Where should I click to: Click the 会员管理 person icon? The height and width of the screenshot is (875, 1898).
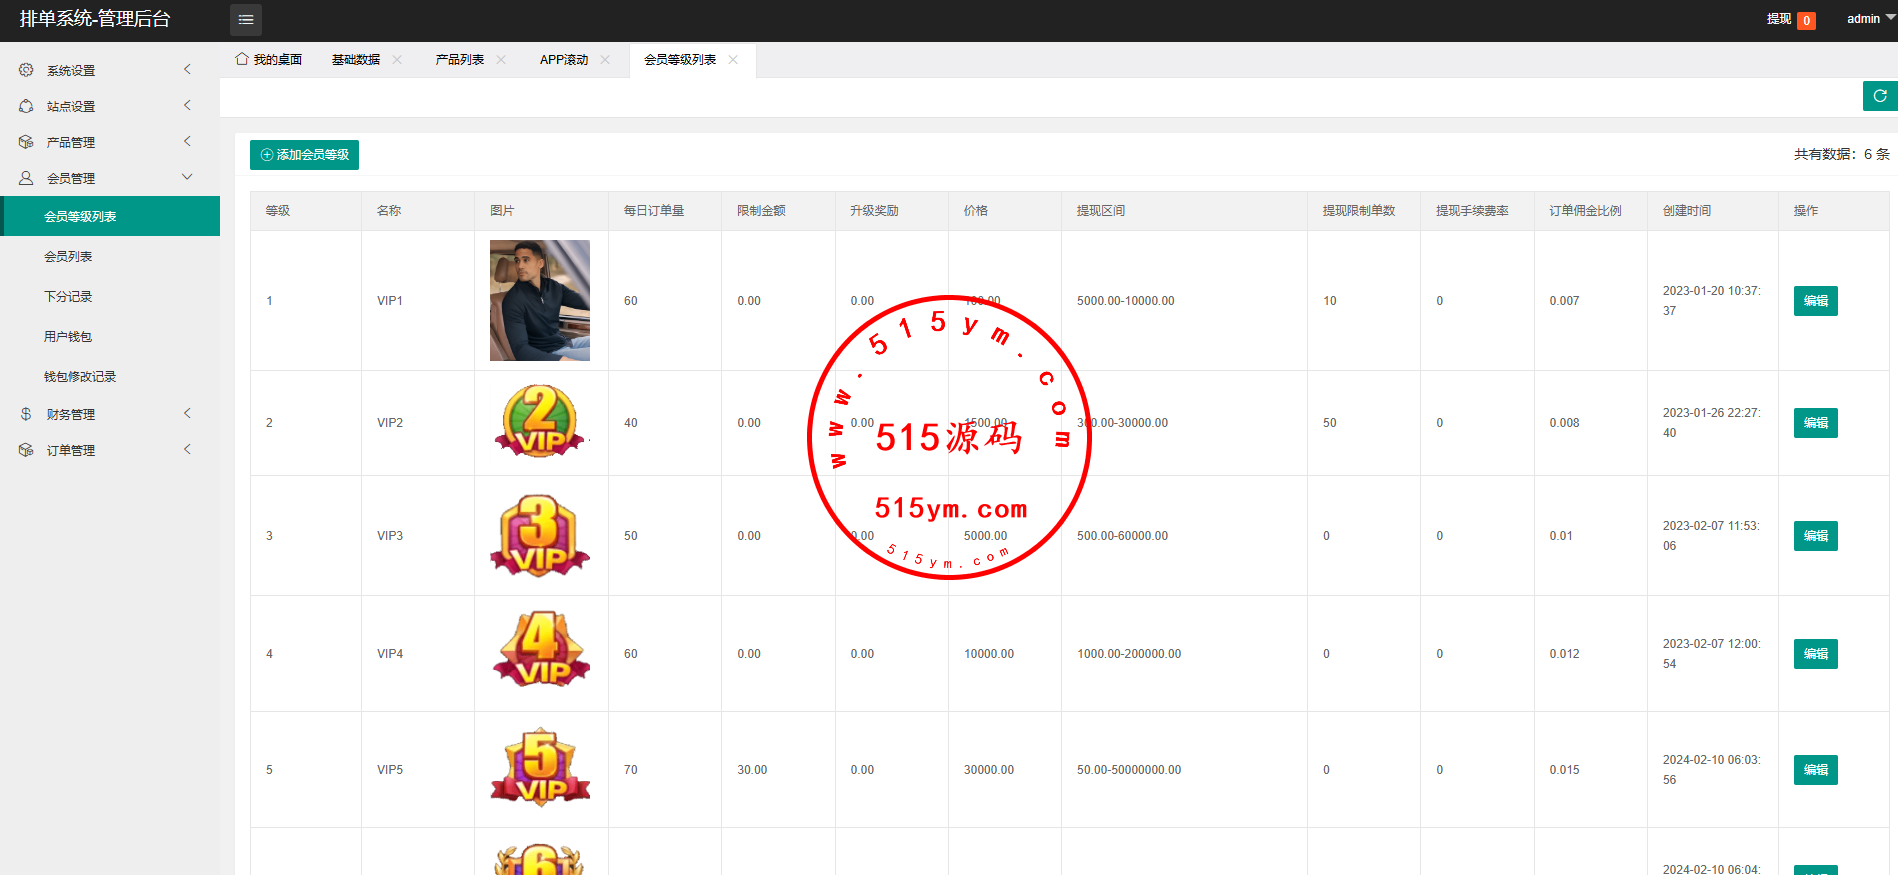(26, 178)
